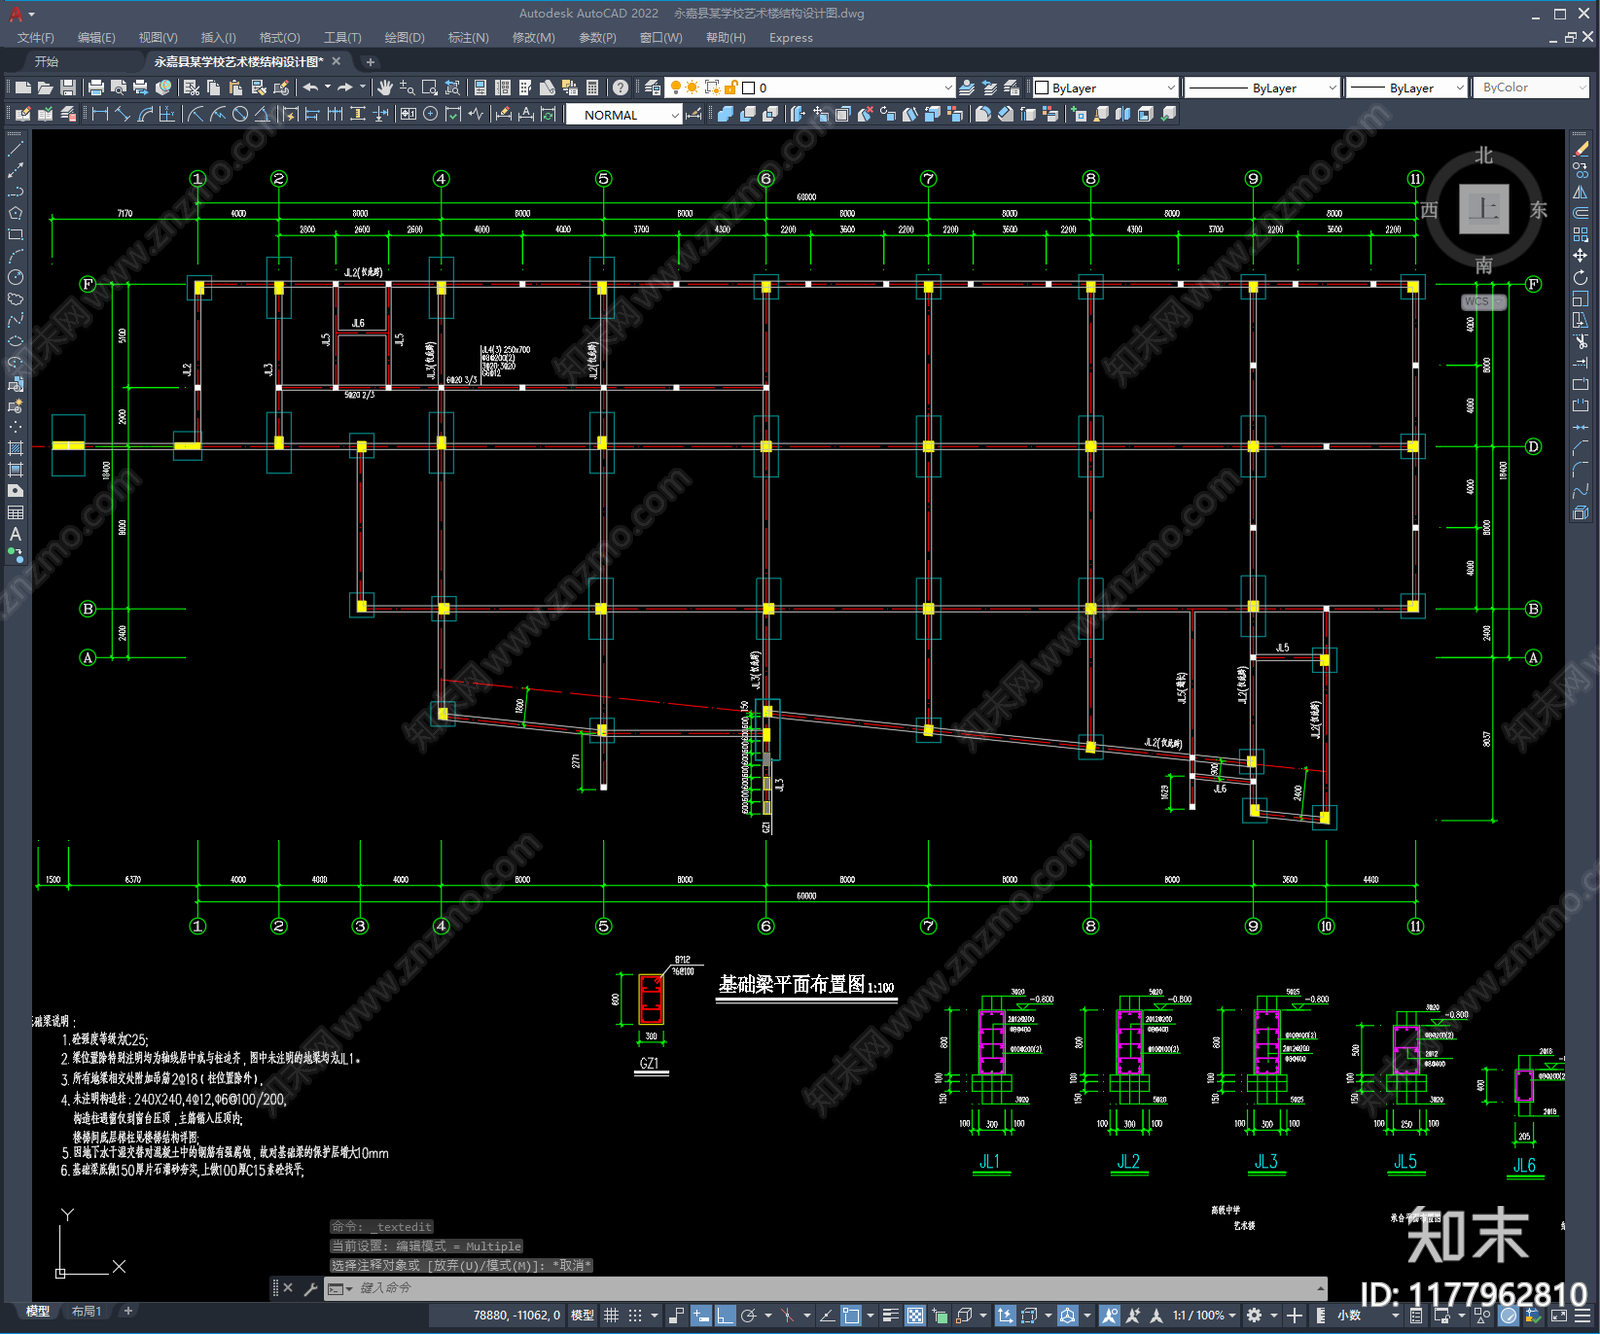Toggle Ortho mode in status bar

(x=725, y=1315)
